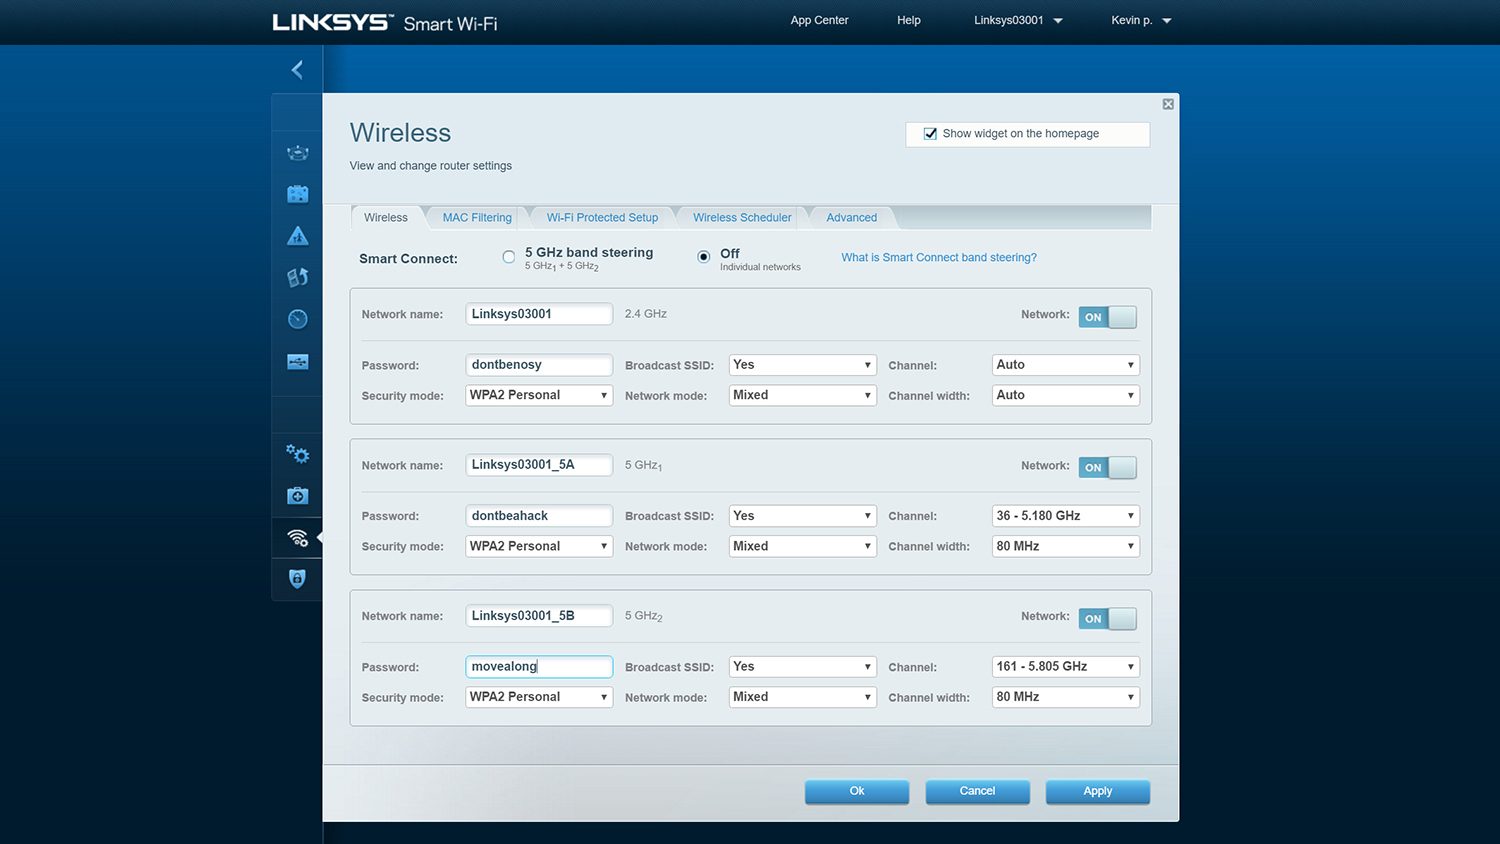Open the External Storage USB icon
Image resolution: width=1500 pixels, height=844 pixels.
click(297, 361)
